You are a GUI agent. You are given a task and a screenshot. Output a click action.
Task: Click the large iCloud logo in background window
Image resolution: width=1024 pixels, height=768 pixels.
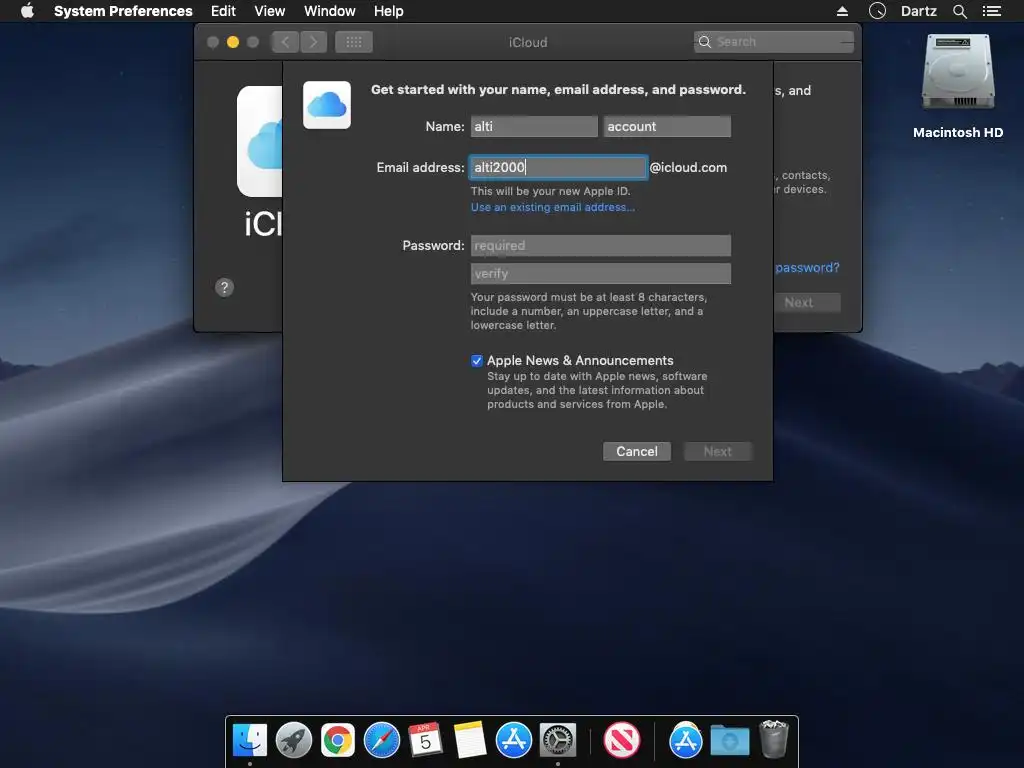click(260, 141)
